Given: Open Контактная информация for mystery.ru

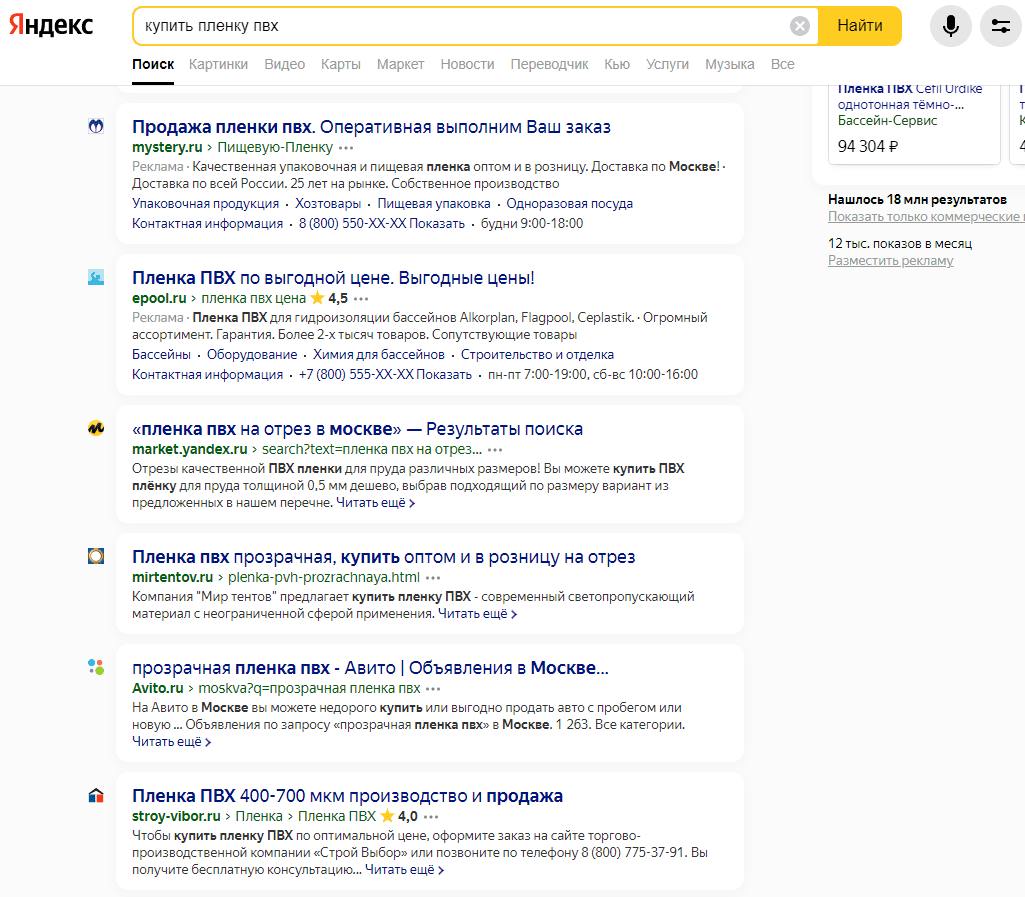Looking at the screenshot, I should 207,224.
